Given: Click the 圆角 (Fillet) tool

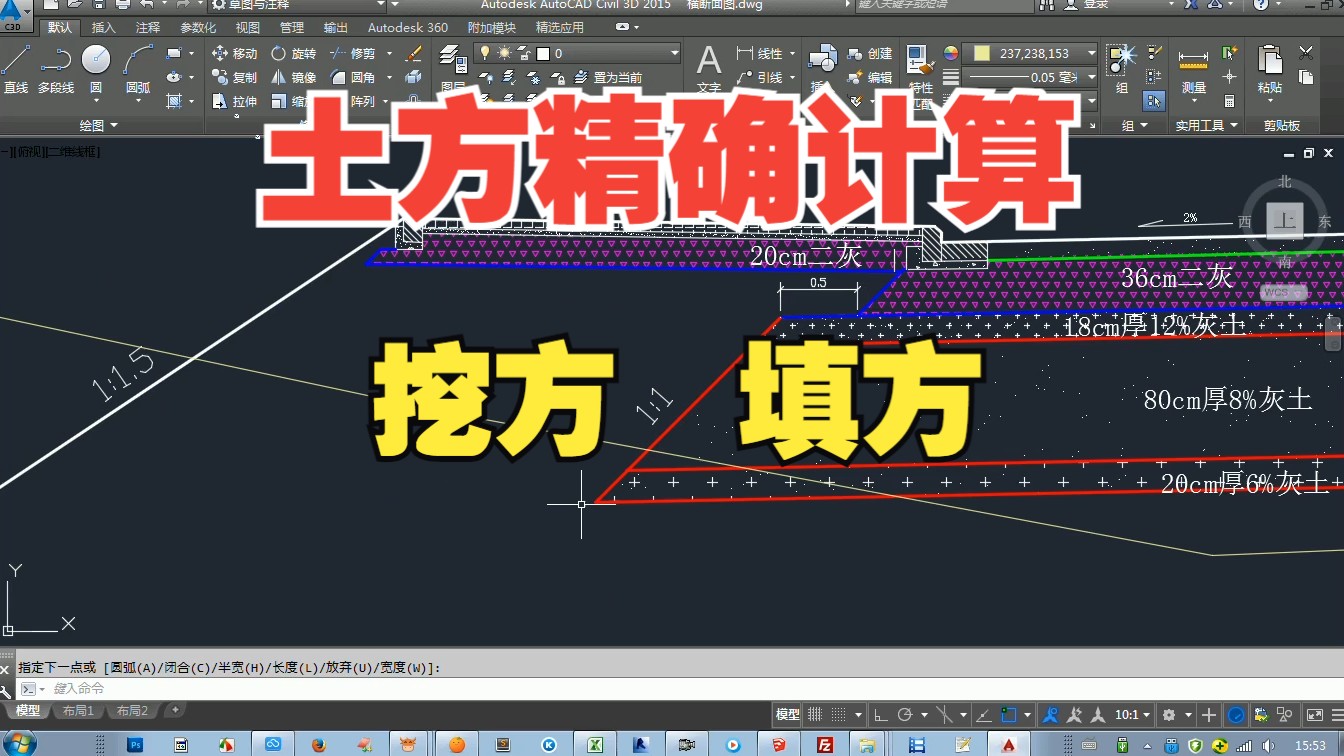Looking at the screenshot, I should point(353,77).
